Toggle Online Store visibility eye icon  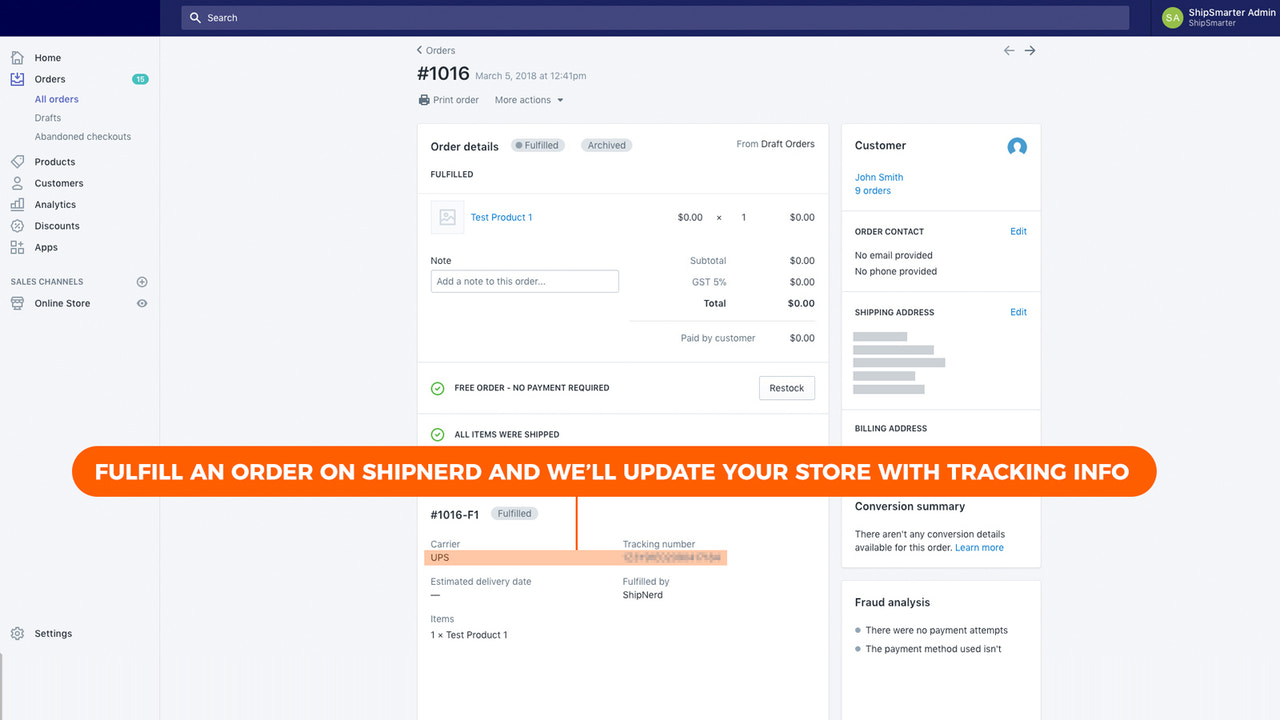coord(142,303)
